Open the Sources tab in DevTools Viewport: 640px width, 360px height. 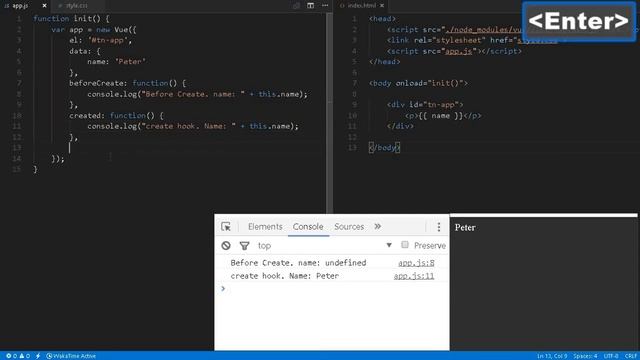point(349,227)
